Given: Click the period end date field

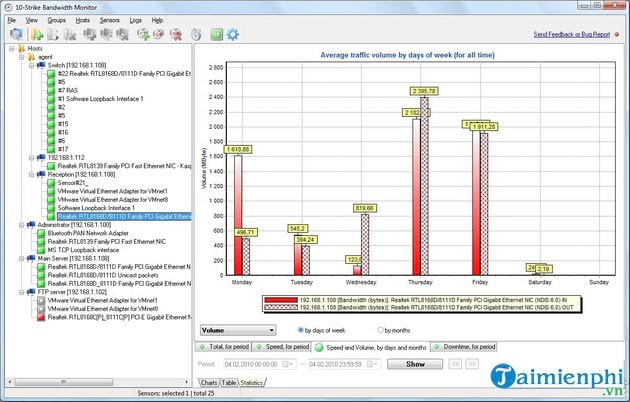Looking at the screenshot, I should pos(344,364).
